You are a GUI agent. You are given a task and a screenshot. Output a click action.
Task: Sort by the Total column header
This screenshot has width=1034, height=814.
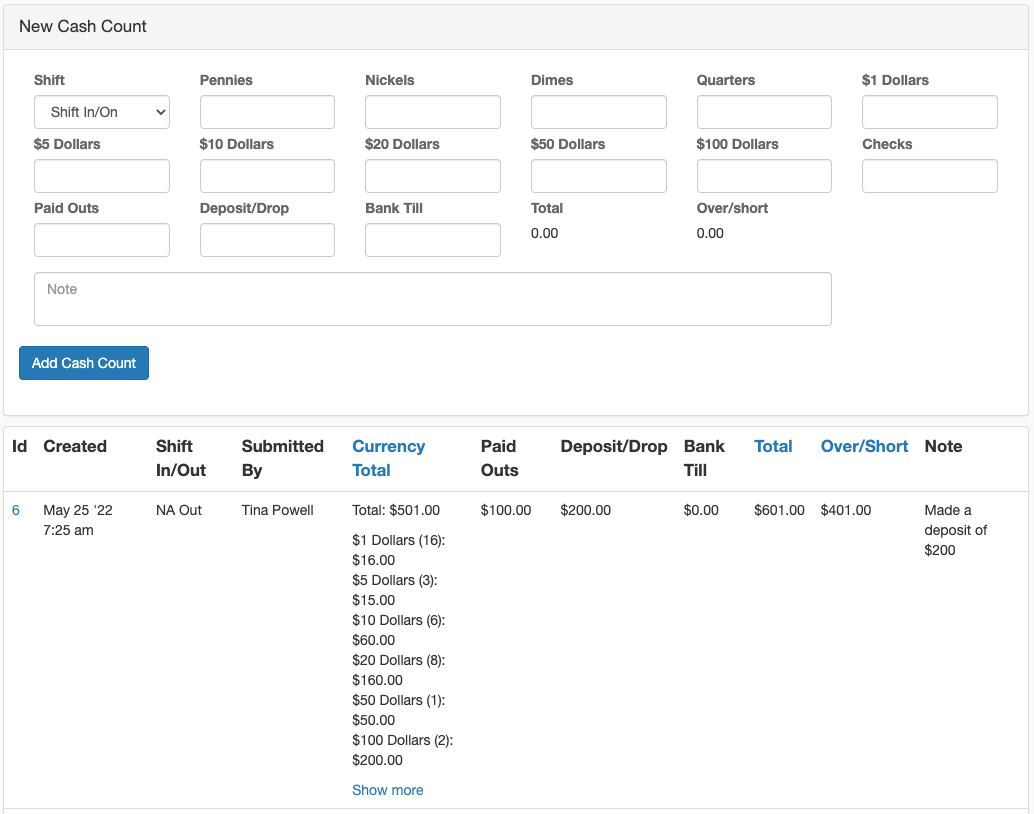coord(773,447)
